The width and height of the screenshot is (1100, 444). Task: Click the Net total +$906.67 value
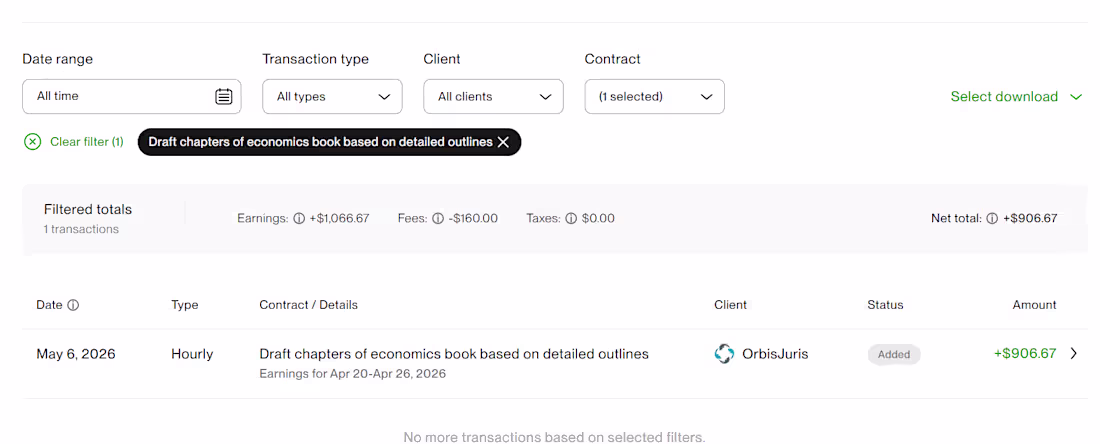coord(1030,218)
